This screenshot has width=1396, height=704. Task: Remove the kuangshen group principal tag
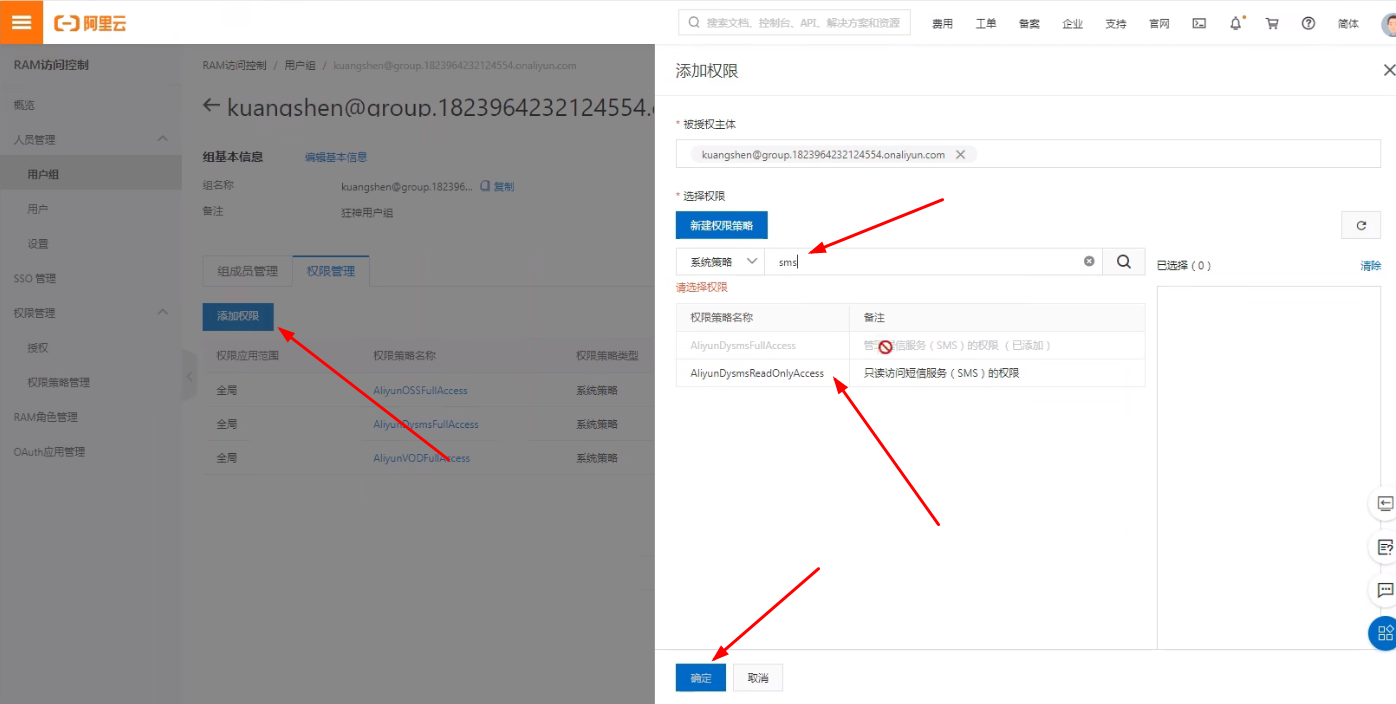pos(960,155)
